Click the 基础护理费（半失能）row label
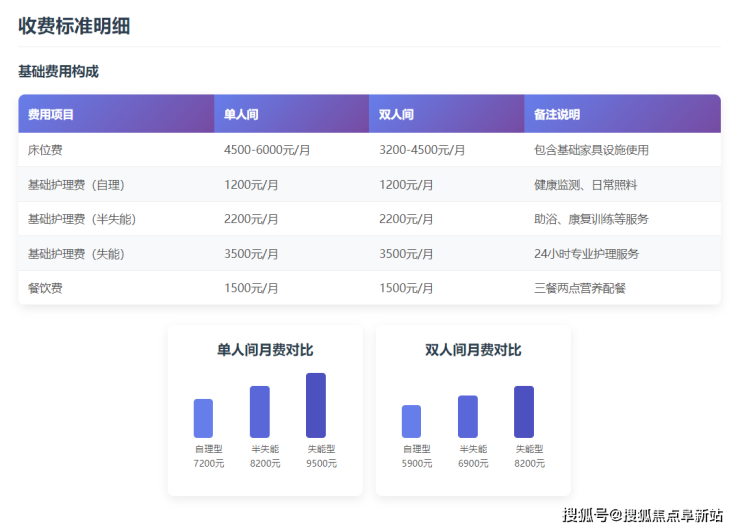 [x=82, y=219]
